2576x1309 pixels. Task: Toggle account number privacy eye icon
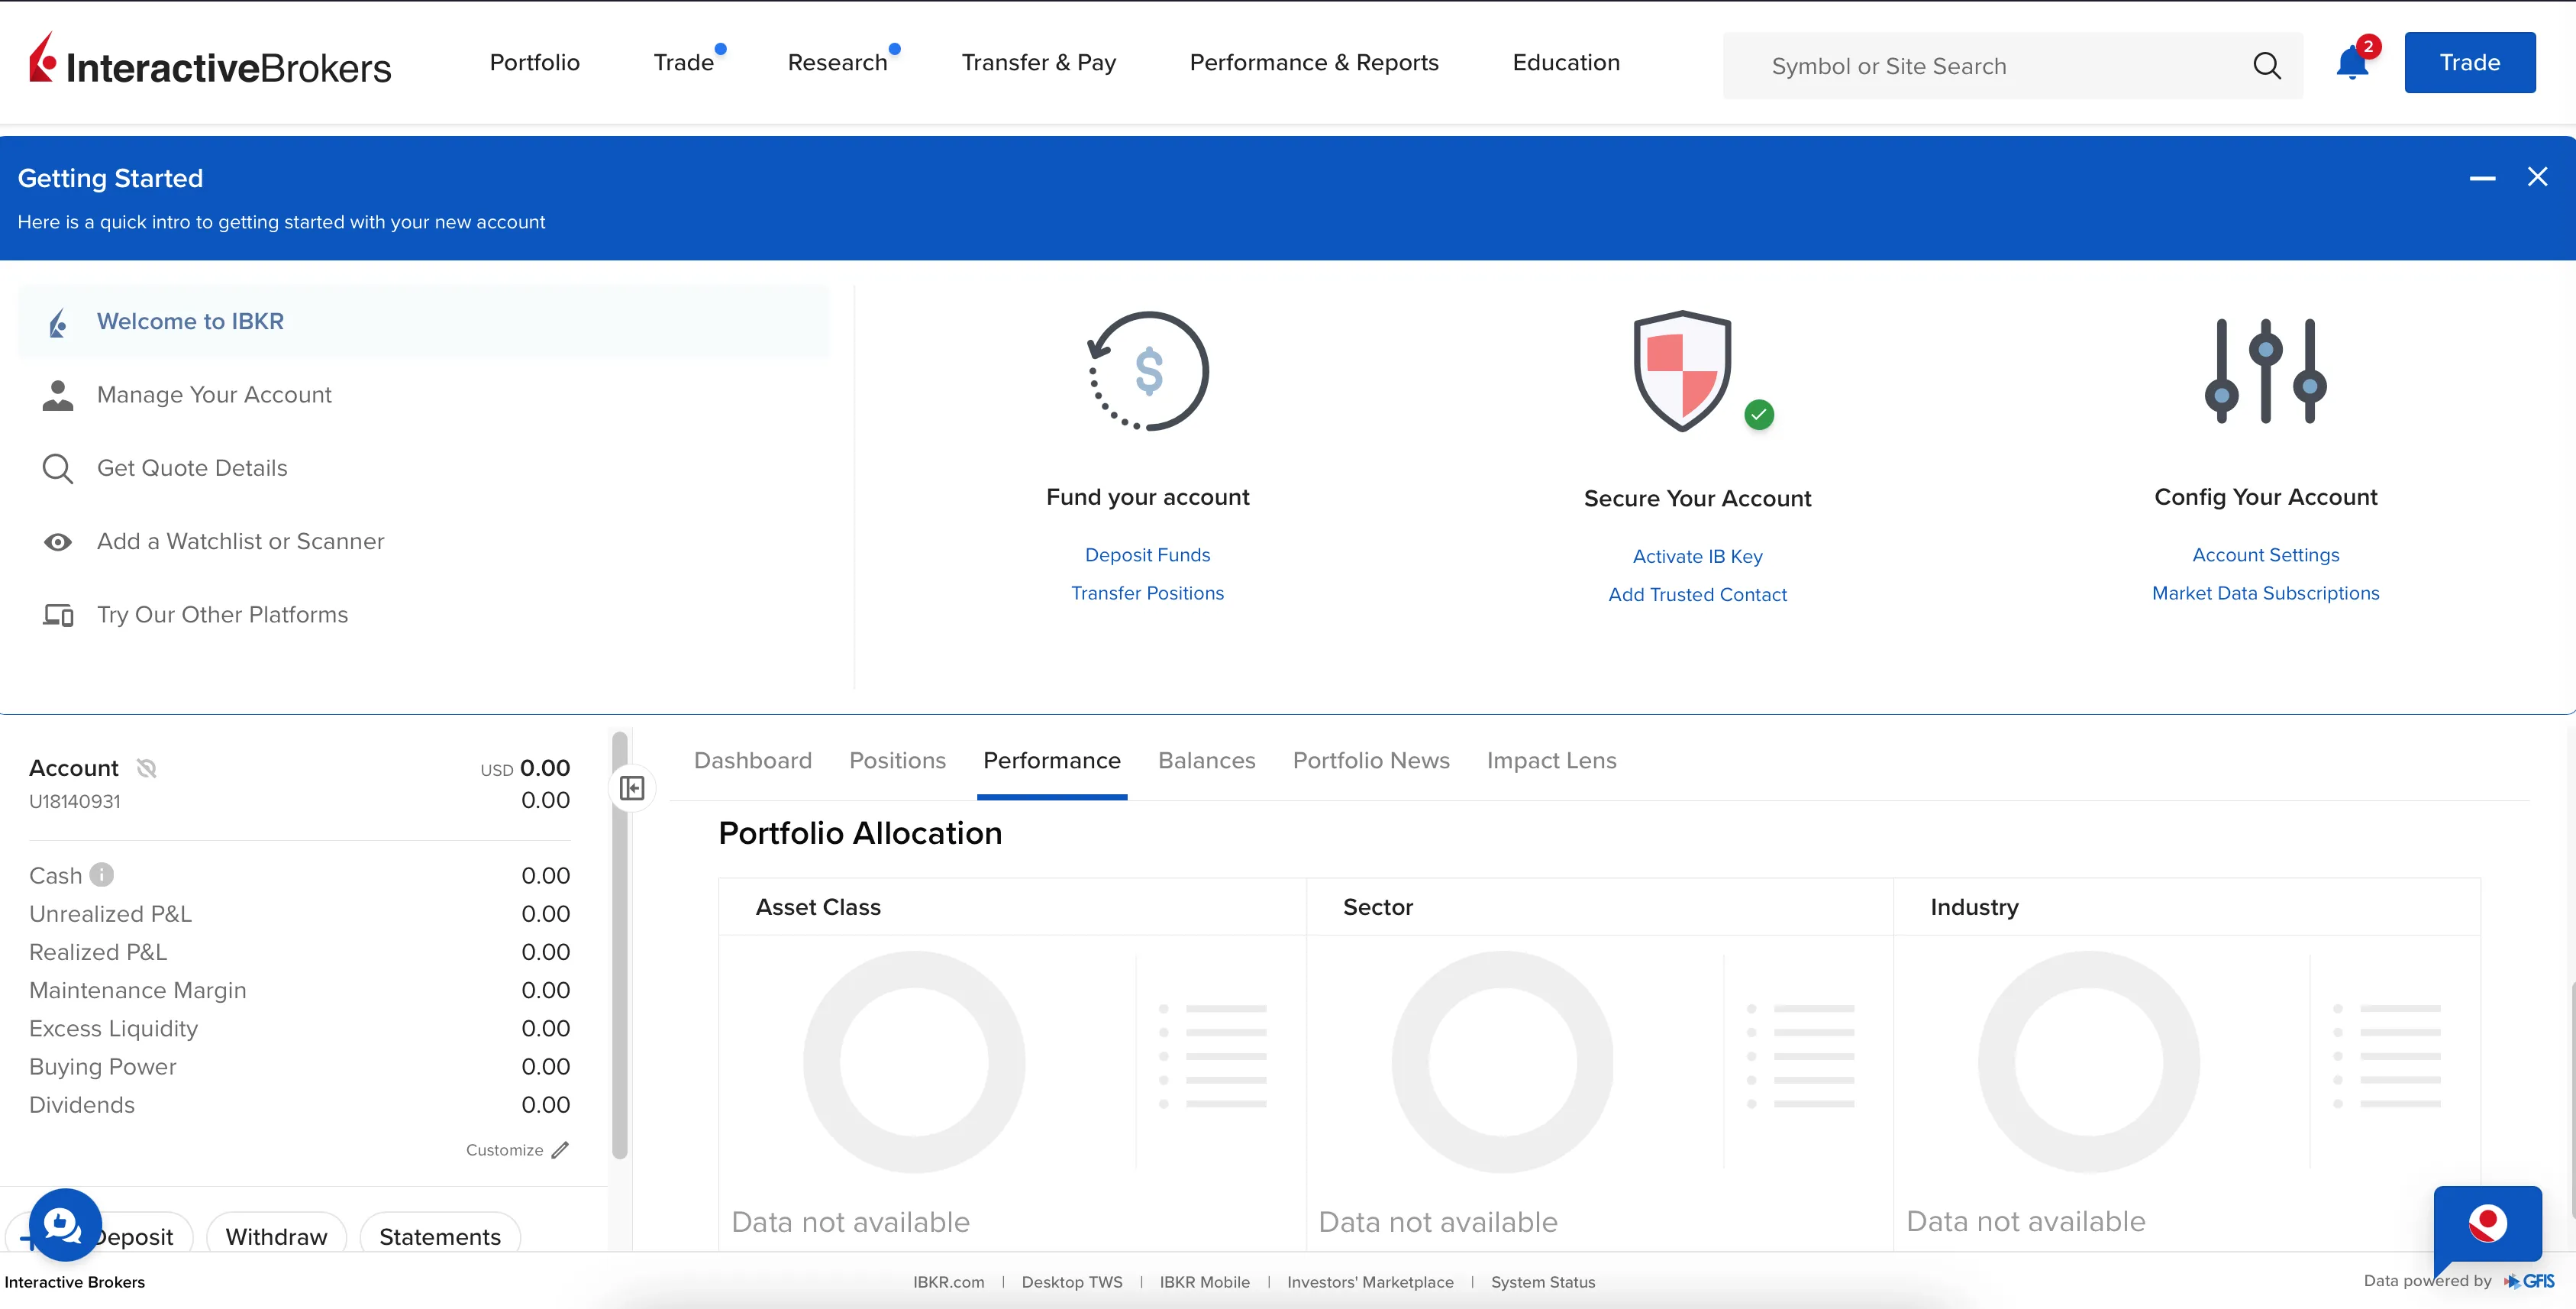tap(147, 768)
